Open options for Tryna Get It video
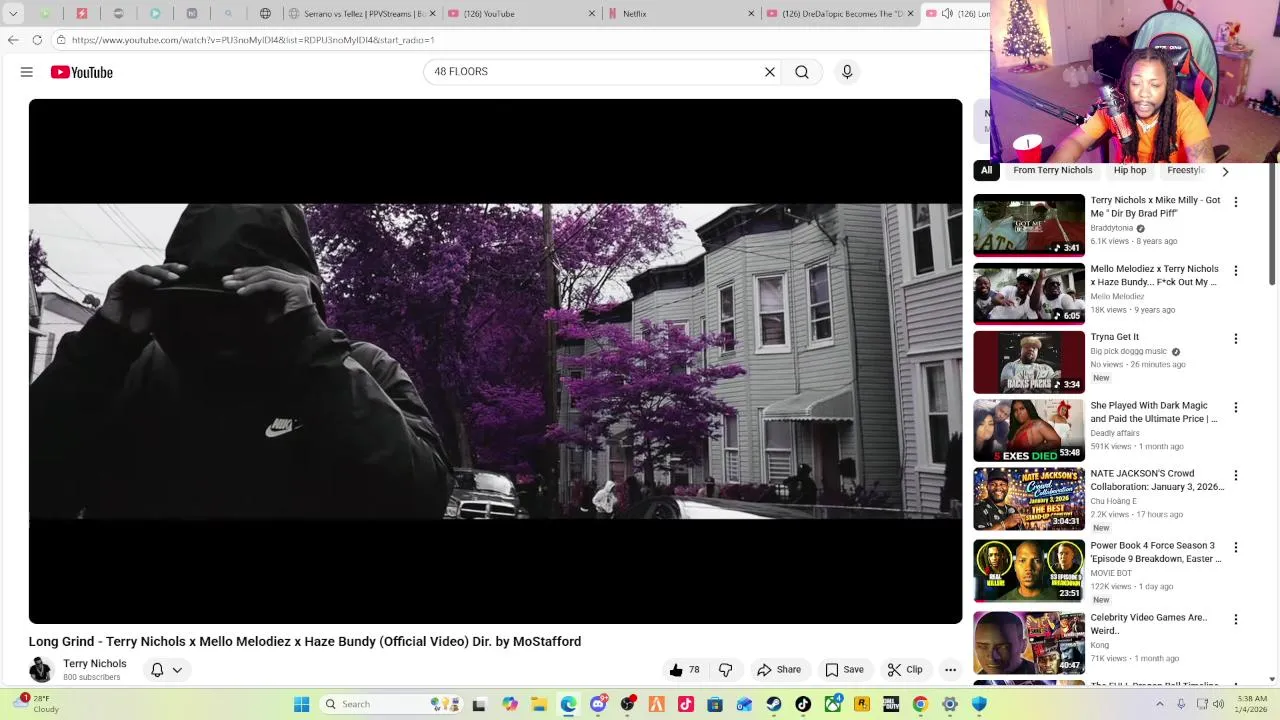 coord(1236,339)
